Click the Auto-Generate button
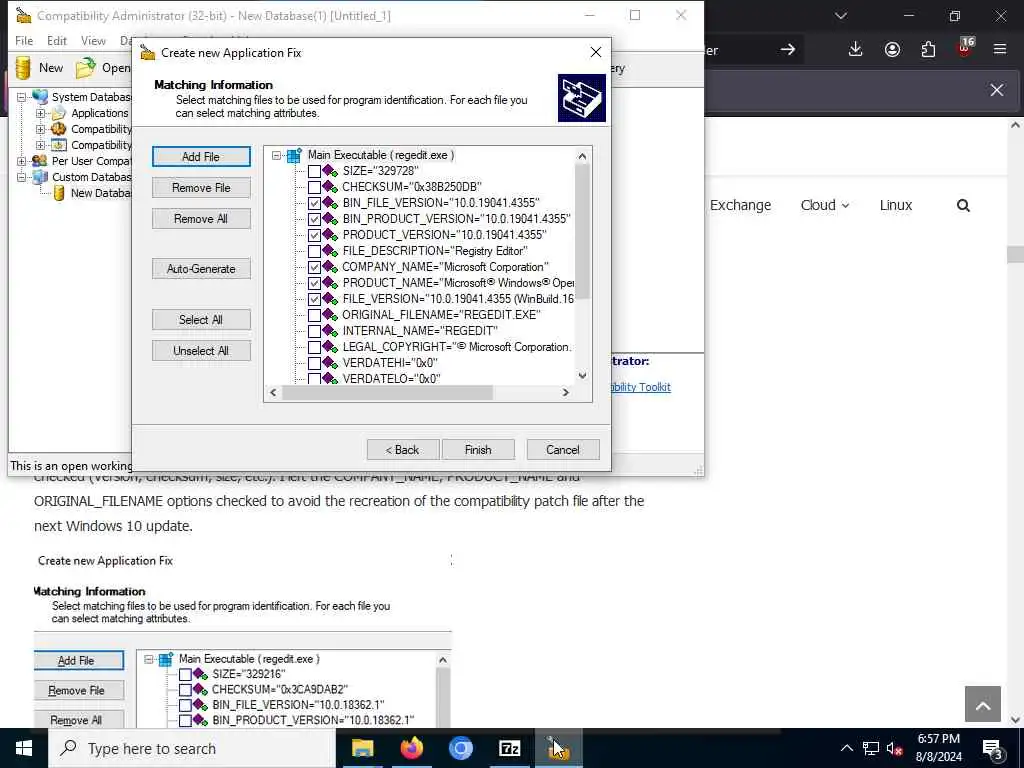Screen dimensions: 1024x768 (x=201, y=269)
